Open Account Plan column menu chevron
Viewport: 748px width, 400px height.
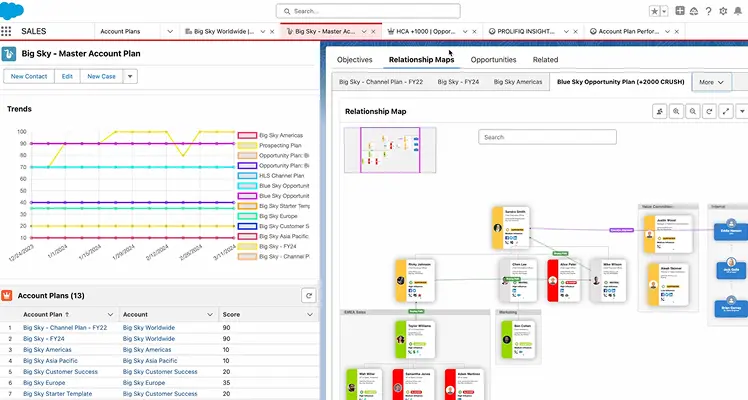(110, 315)
